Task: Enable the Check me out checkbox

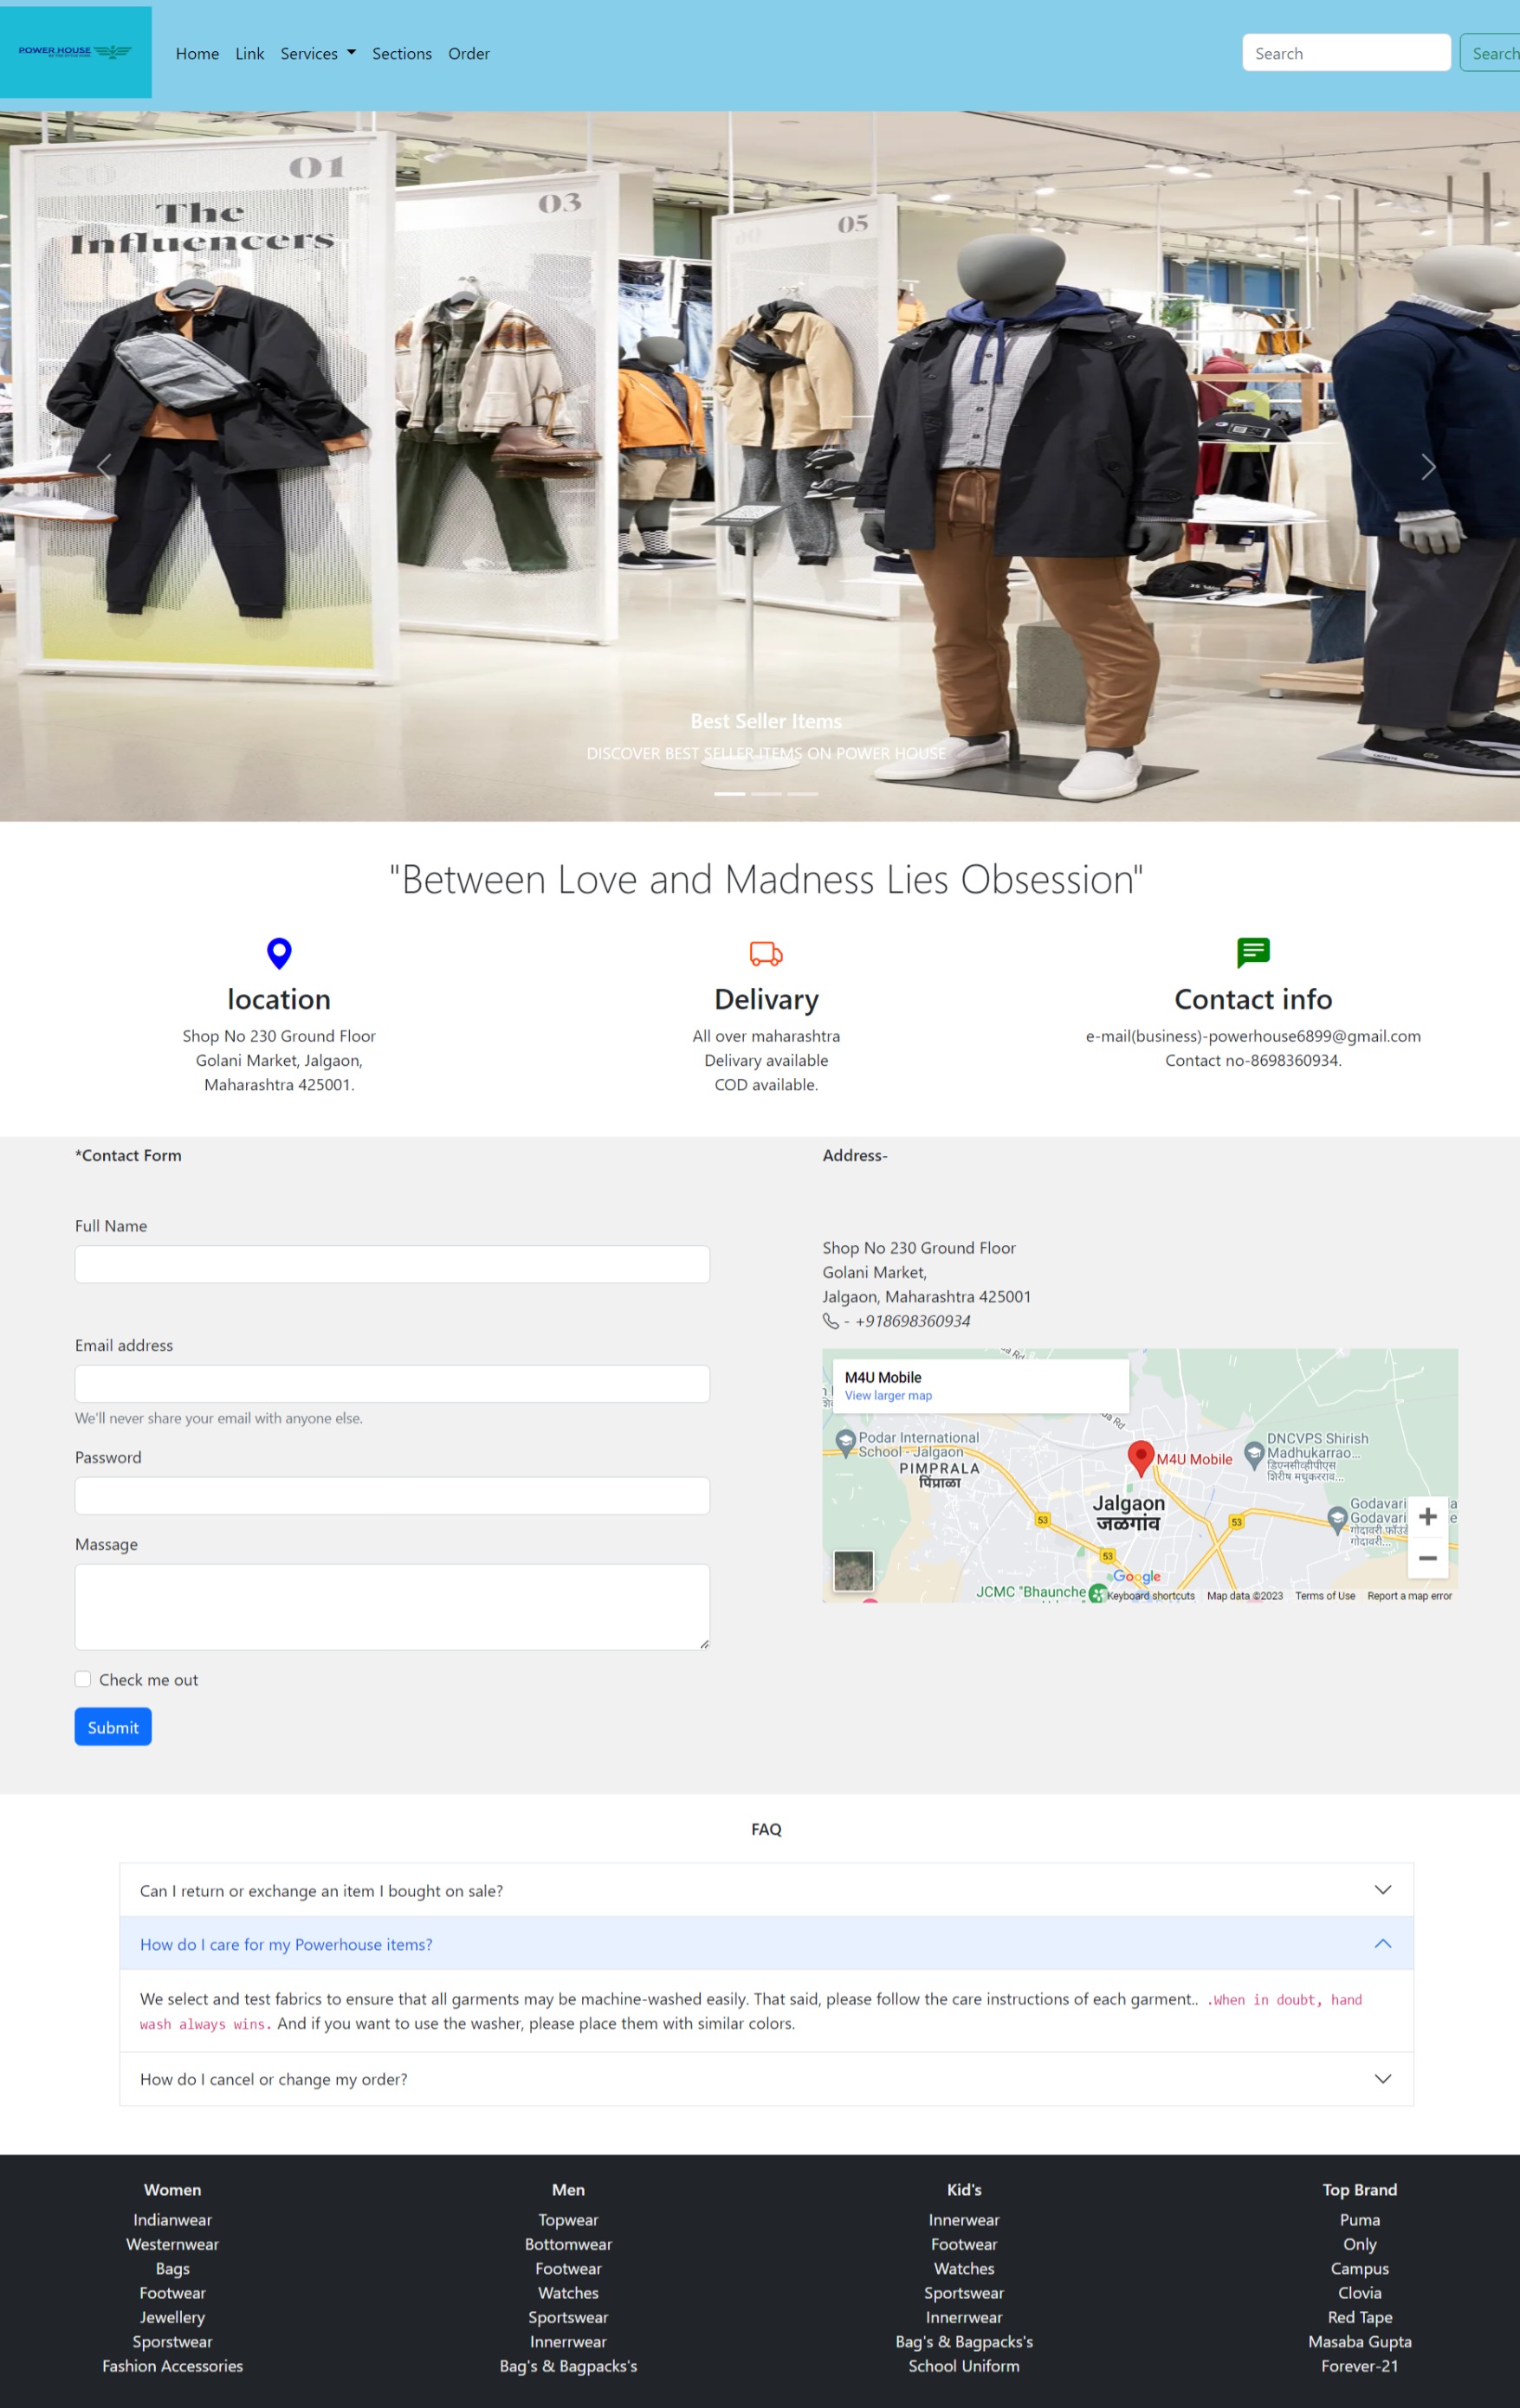Action: point(83,1679)
